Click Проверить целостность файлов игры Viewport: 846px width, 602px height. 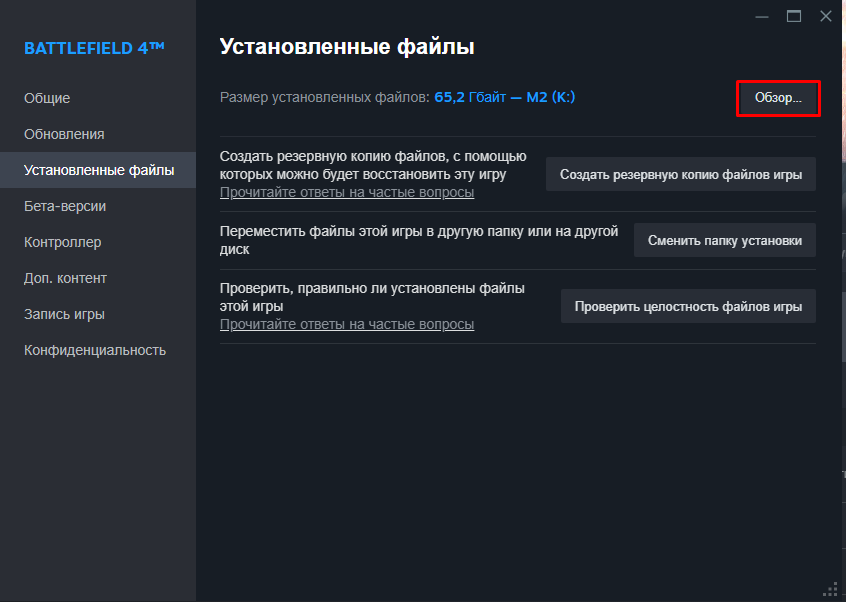[x=688, y=306]
